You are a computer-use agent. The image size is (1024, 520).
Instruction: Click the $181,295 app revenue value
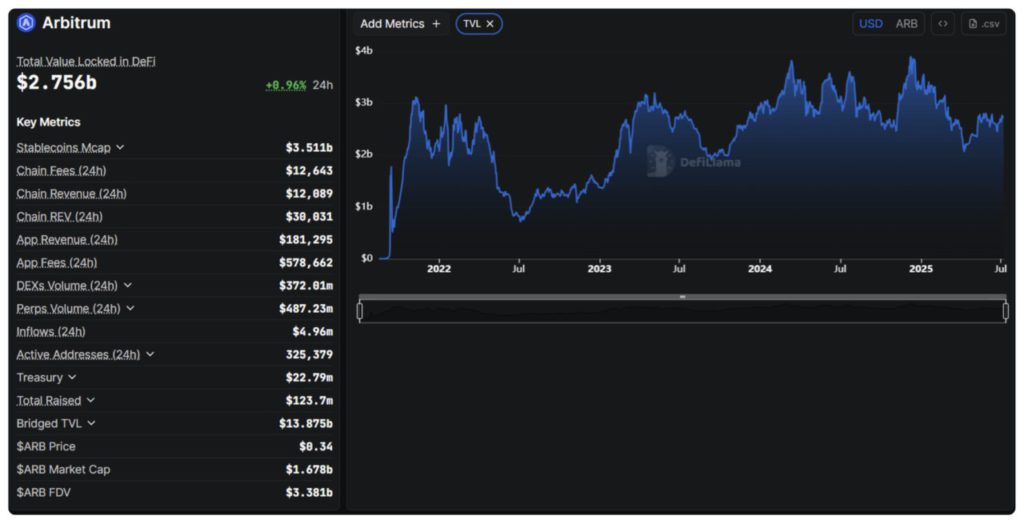point(306,240)
